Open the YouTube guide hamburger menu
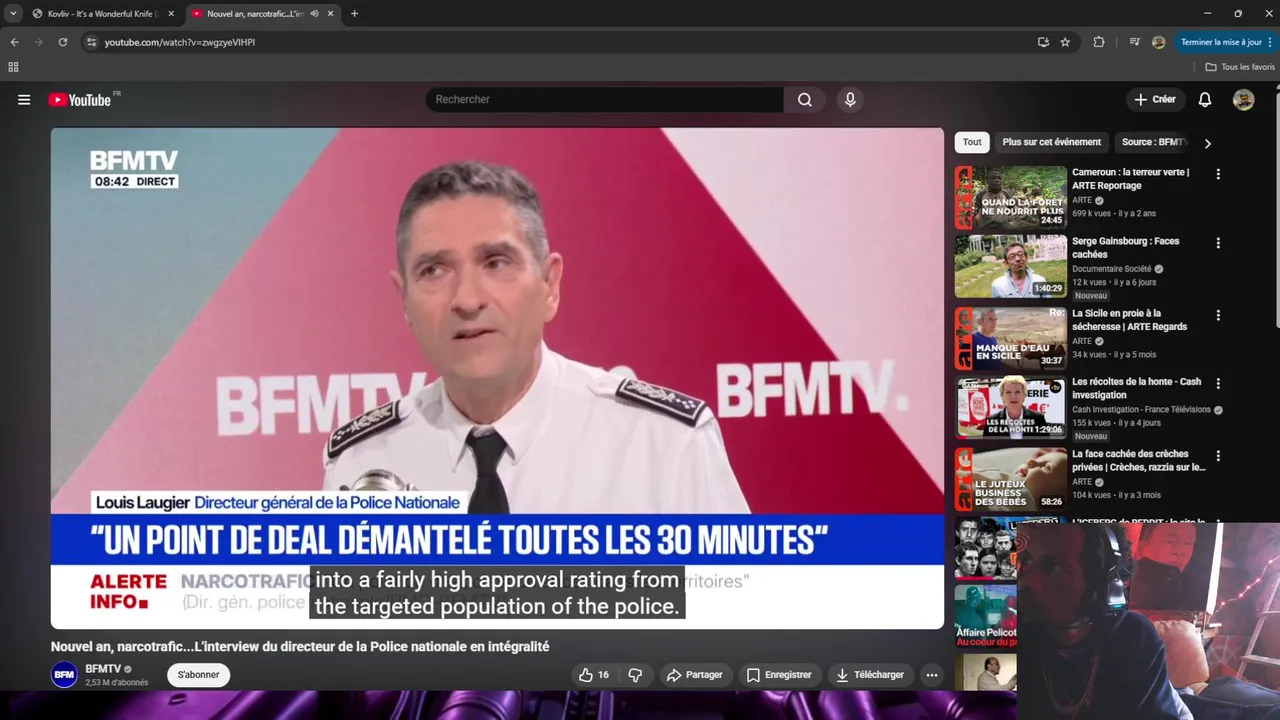 [24, 99]
